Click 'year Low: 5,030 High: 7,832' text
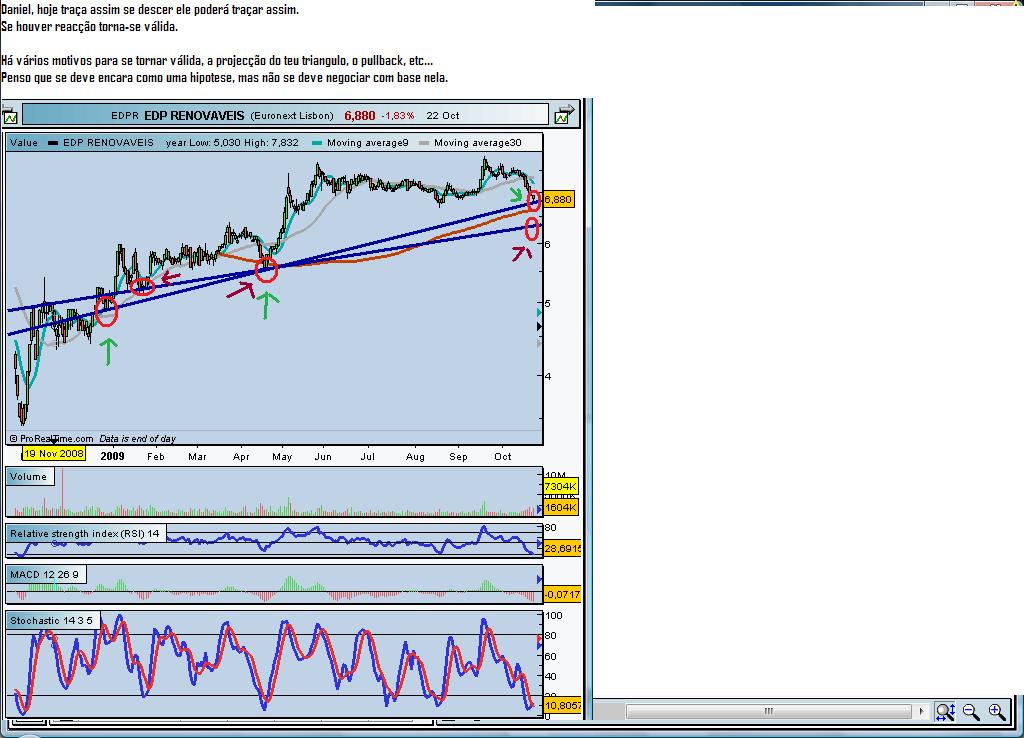1024x738 pixels. pyautogui.click(x=232, y=142)
